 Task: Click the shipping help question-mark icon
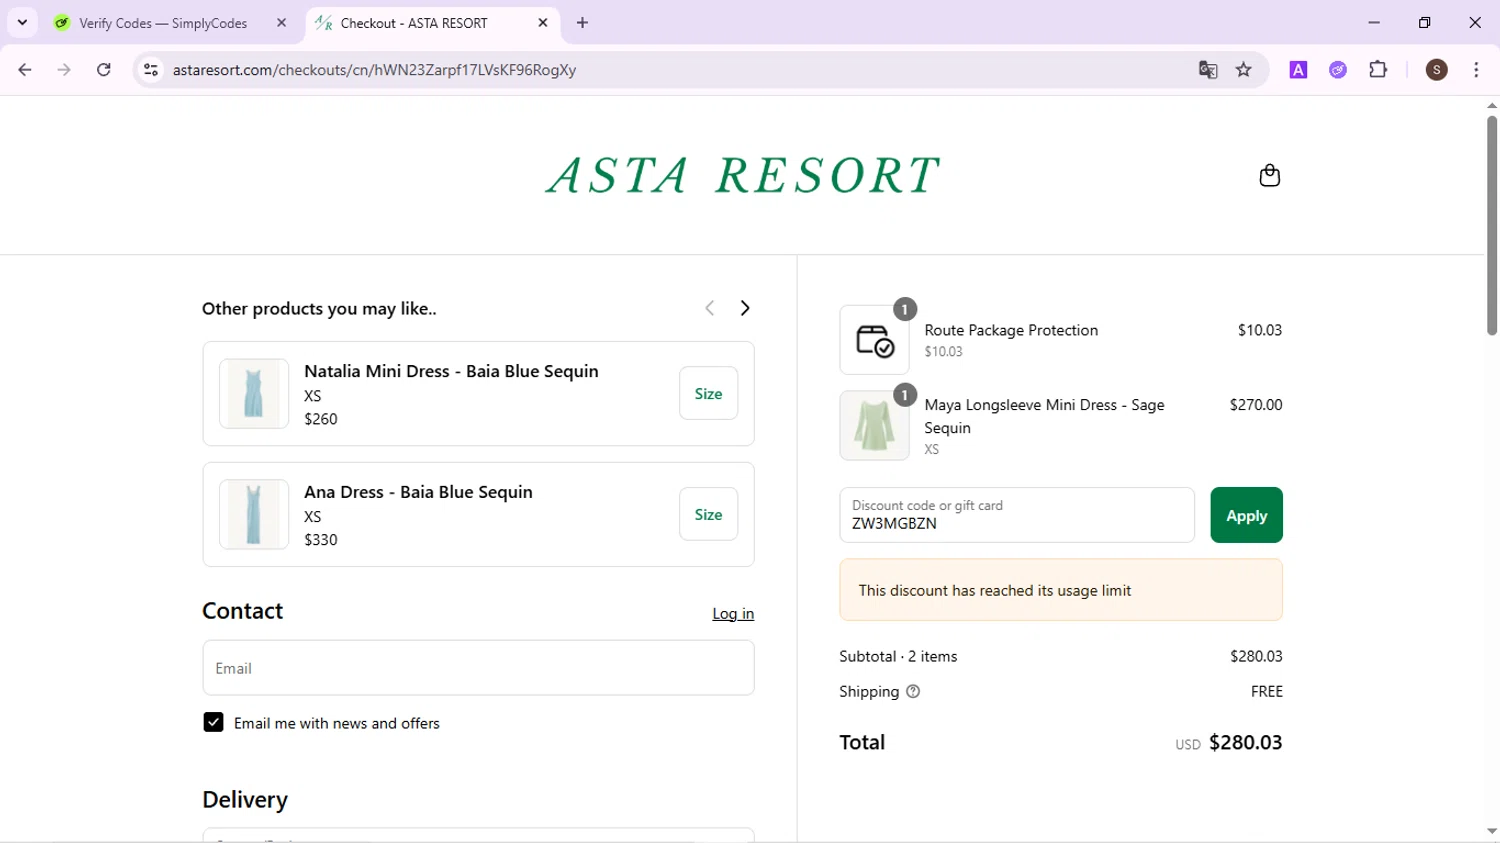coord(913,691)
